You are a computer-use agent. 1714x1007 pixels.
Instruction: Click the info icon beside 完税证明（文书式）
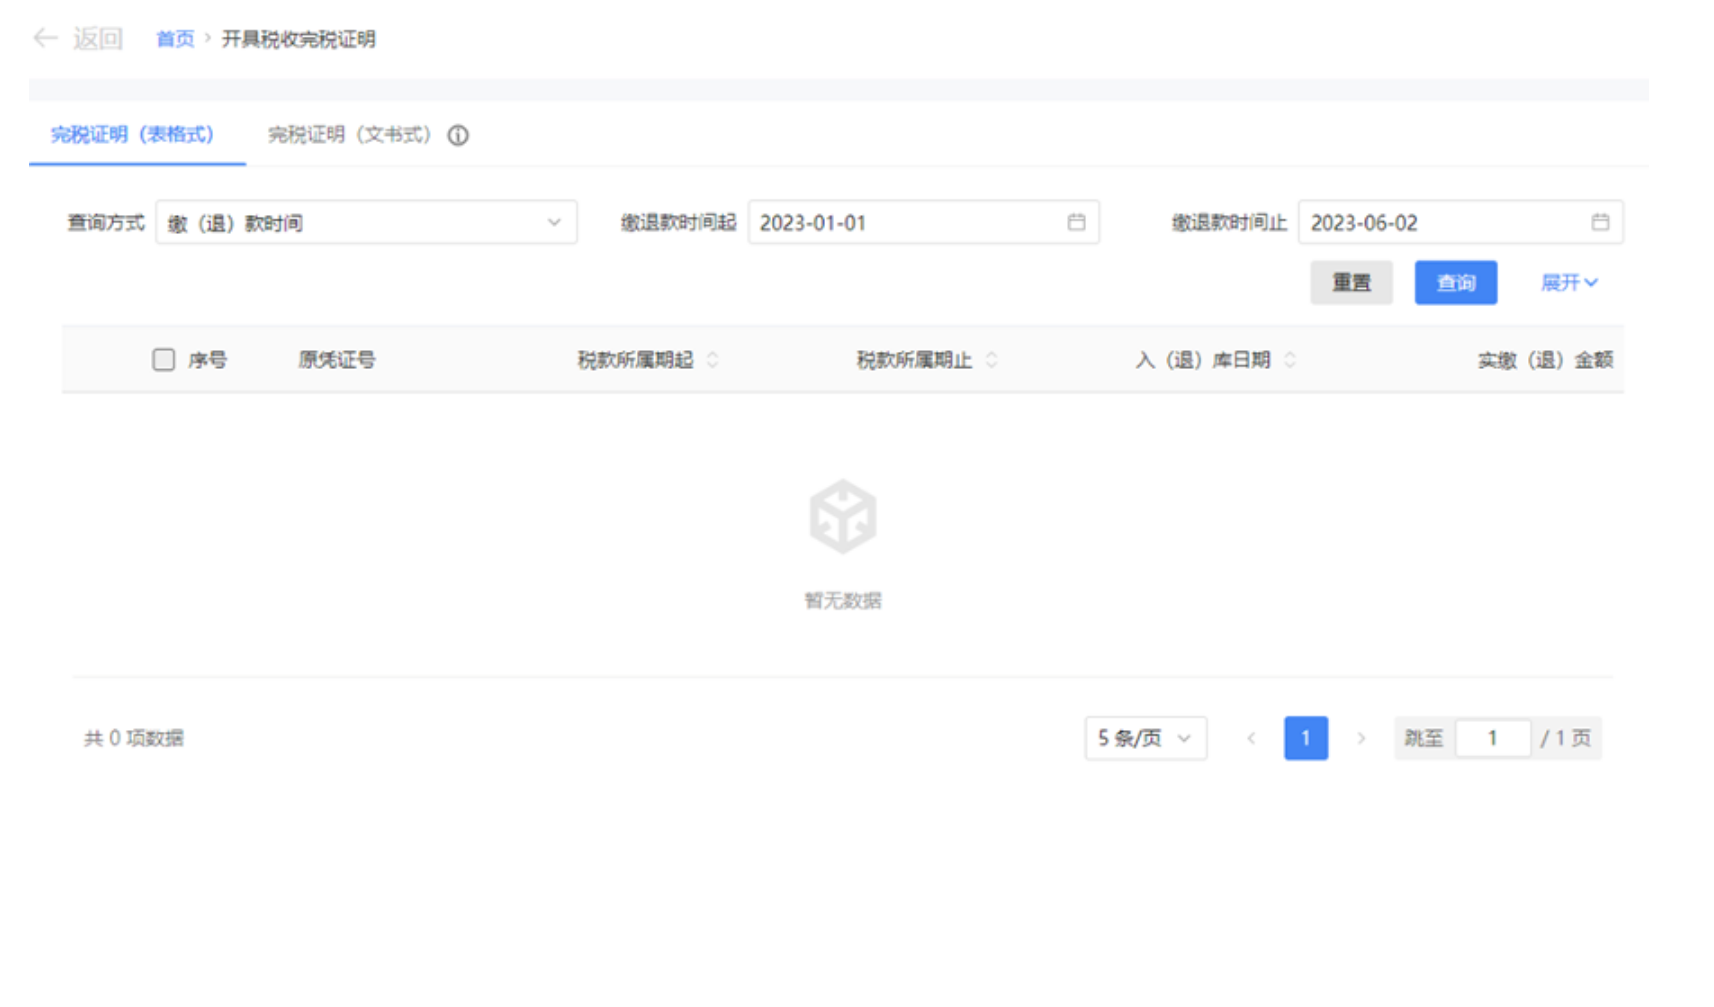pyautogui.click(x=458, y=136)
